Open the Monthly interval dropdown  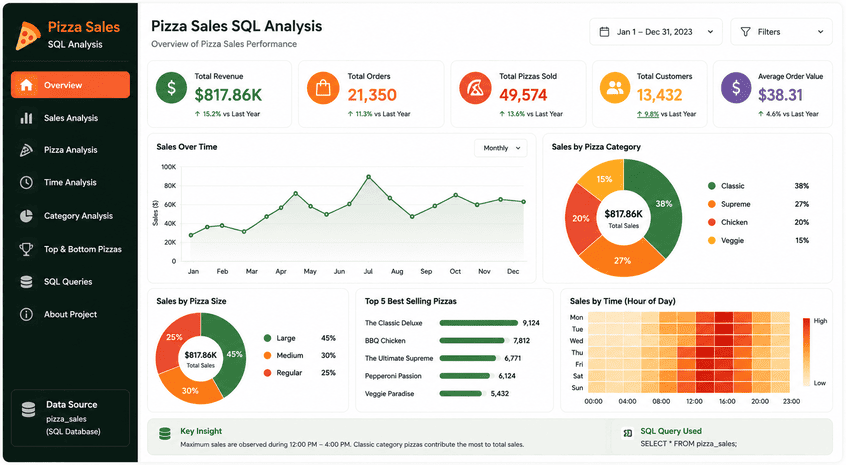click(501, 148)
